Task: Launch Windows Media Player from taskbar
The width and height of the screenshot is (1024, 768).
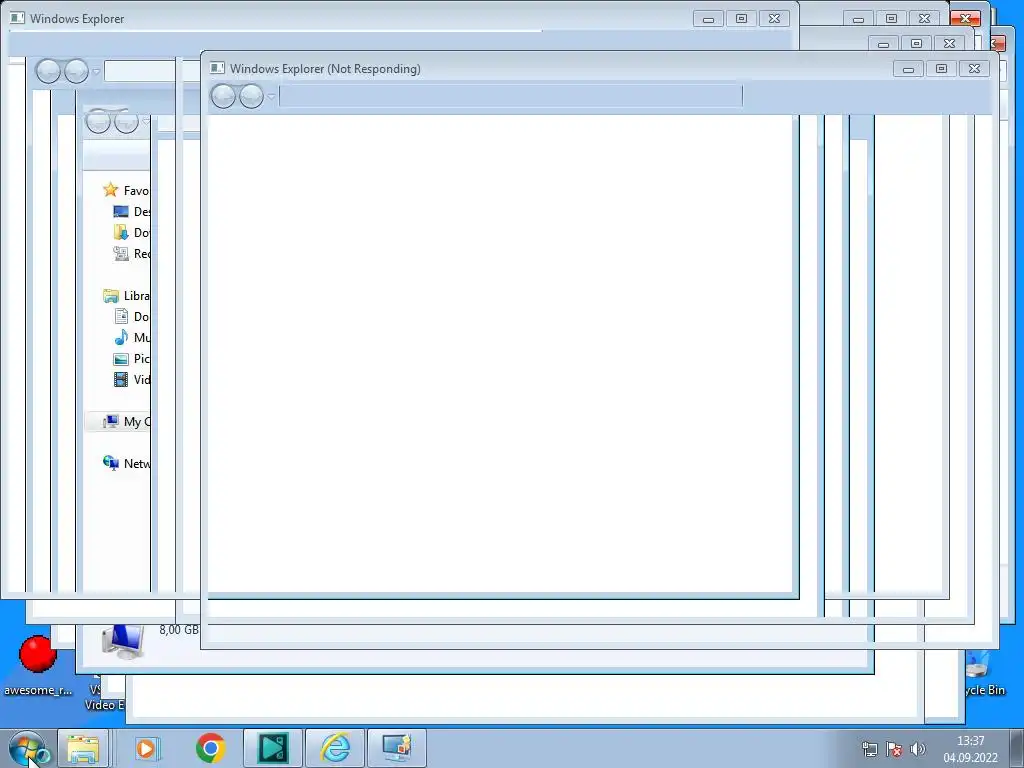Action: point(148,748)
